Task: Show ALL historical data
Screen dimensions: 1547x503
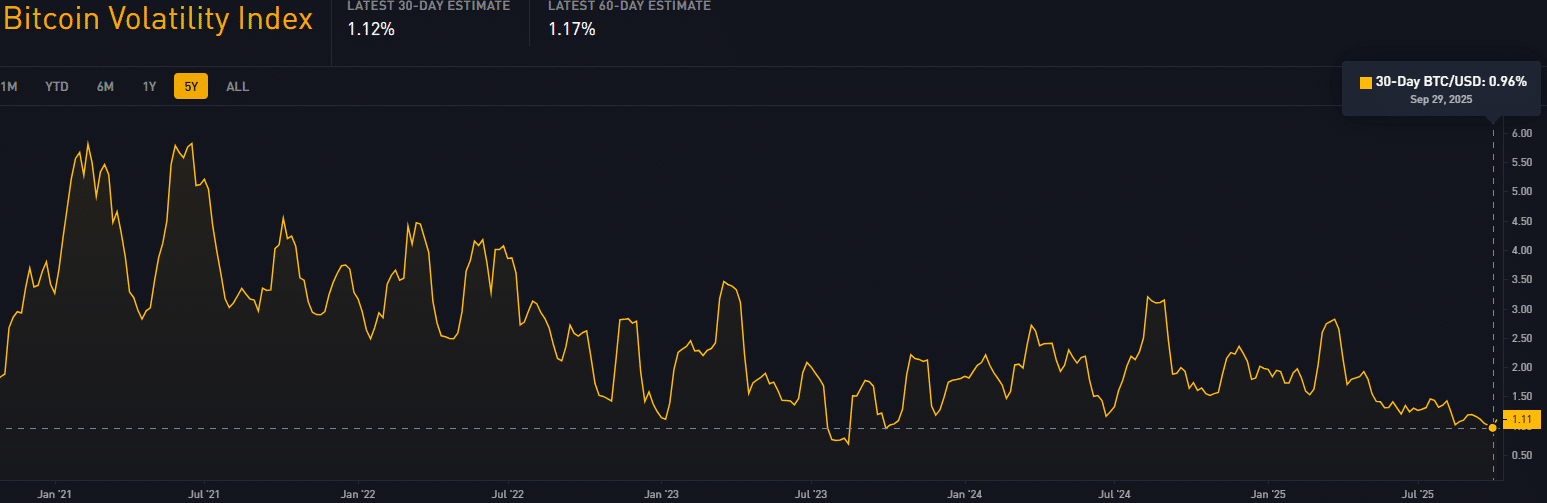Action: point(237,87)
